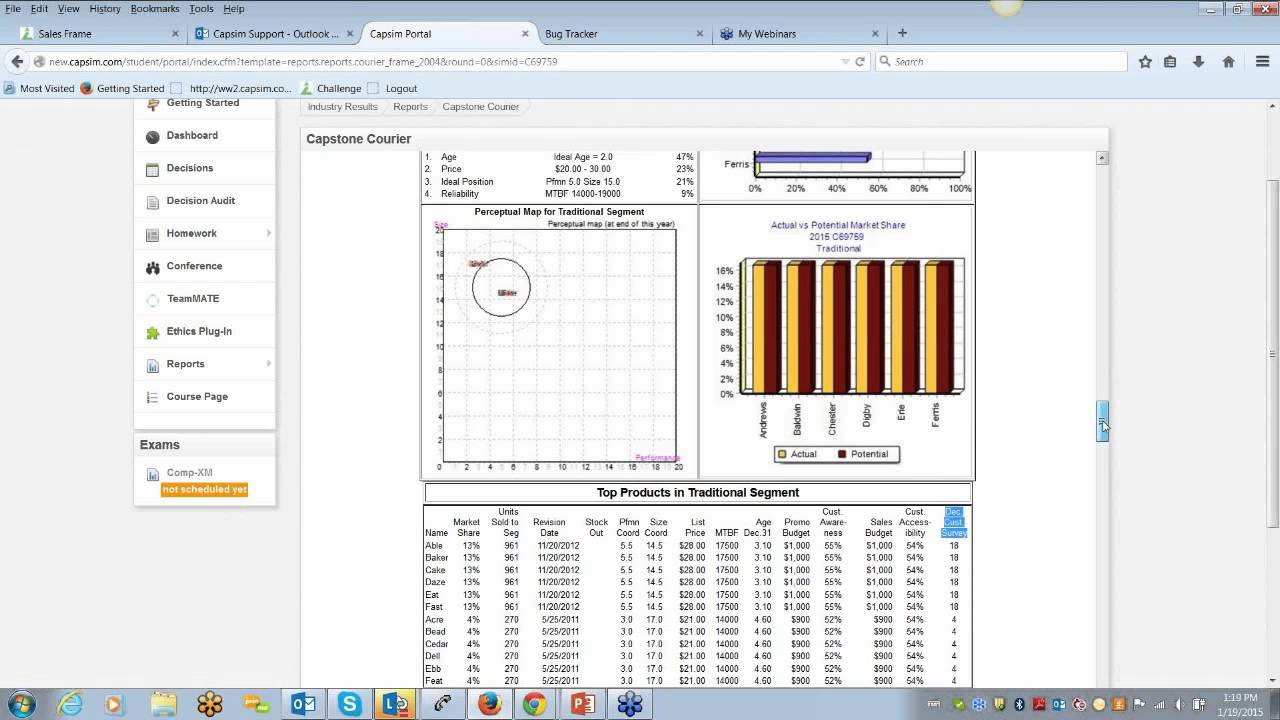Launch Internet Explorer from the taskbar
Image resolution: width=1280 pixels, height=720 pixels.
[70, 704]
